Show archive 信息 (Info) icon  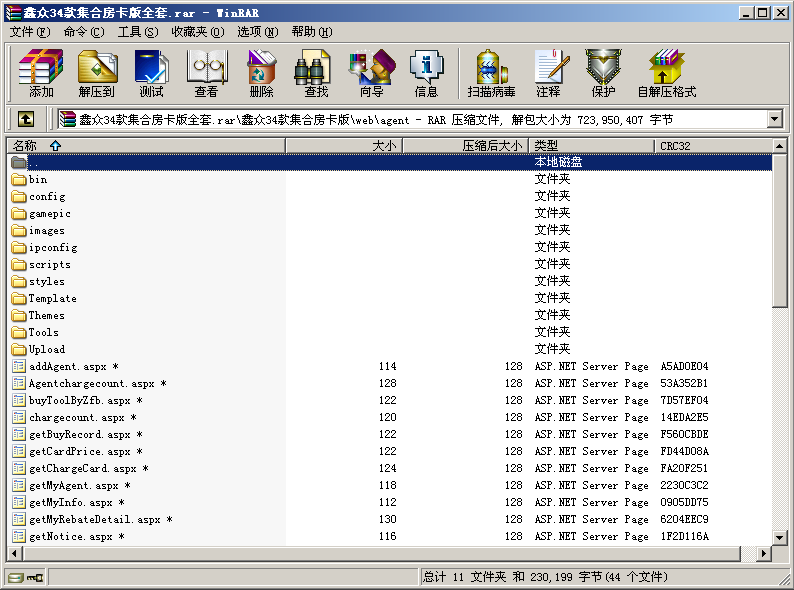tap(426, 74)
